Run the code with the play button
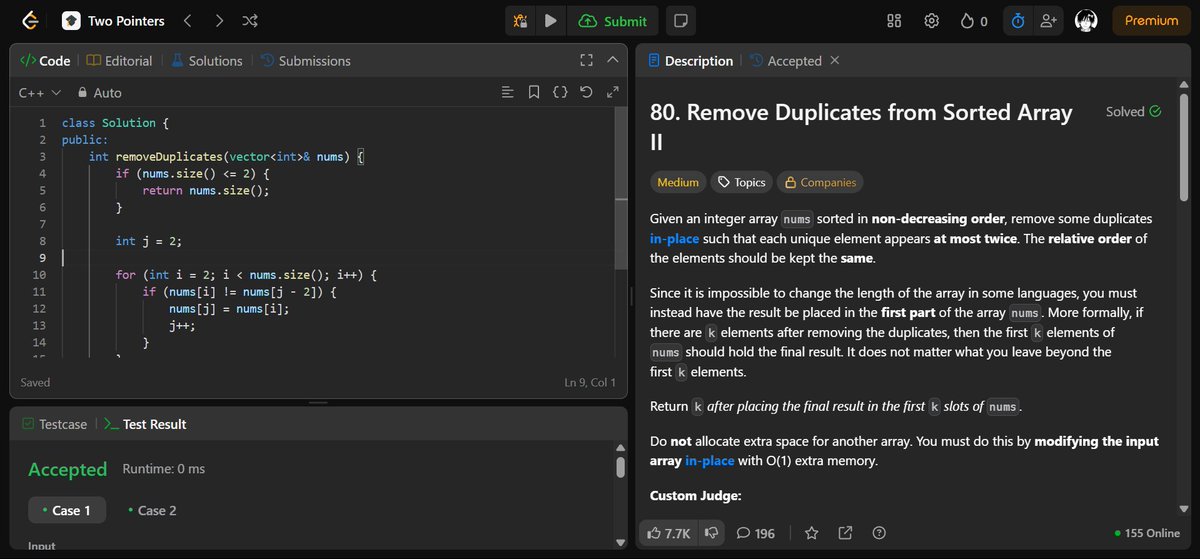 point(550,21)
